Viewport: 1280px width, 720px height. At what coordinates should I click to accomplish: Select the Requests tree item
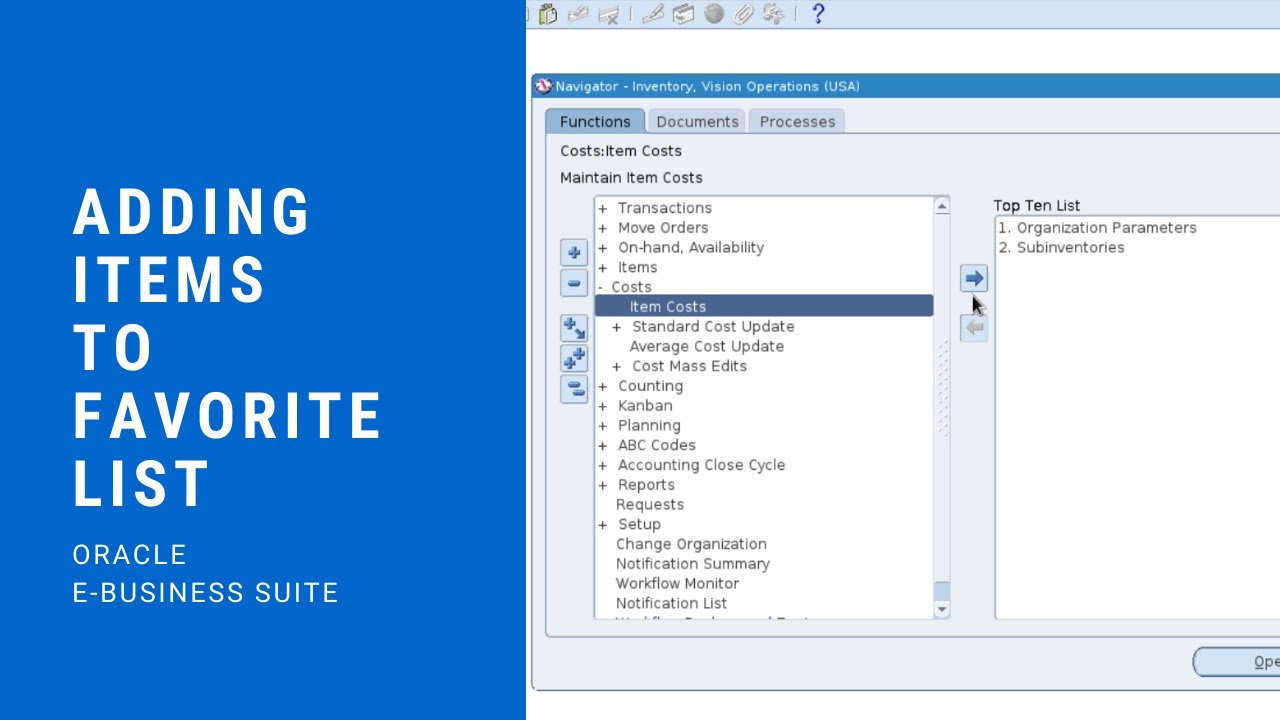[x=650, y=505]
